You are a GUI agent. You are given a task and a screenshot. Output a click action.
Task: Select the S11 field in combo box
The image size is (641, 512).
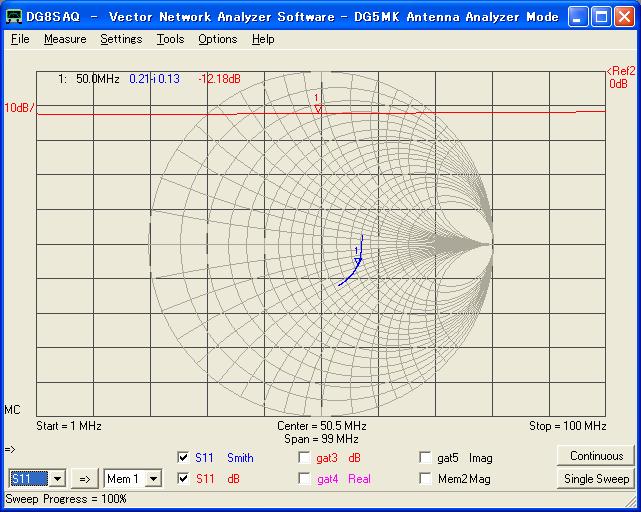point(28,478)
